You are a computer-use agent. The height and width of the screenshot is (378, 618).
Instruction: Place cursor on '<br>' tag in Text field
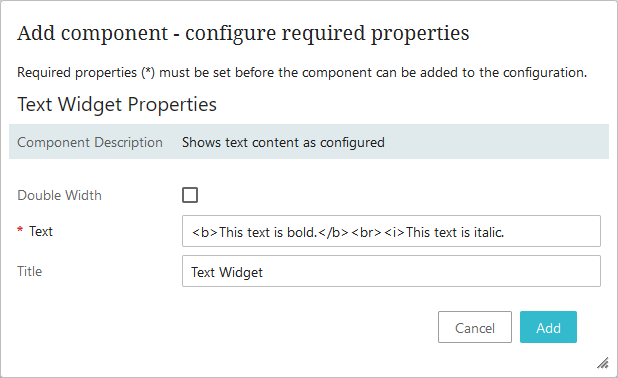tap(366, 232)
